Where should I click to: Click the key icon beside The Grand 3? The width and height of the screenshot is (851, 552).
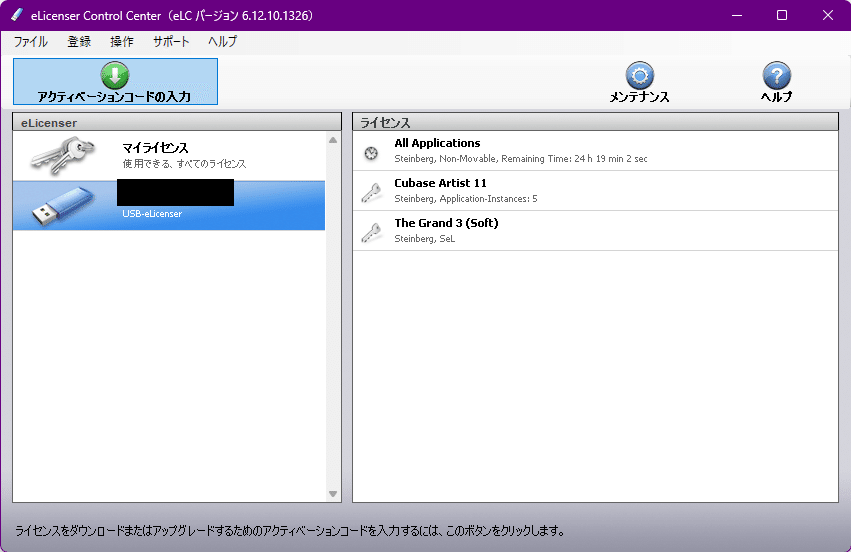pos(371,233)
